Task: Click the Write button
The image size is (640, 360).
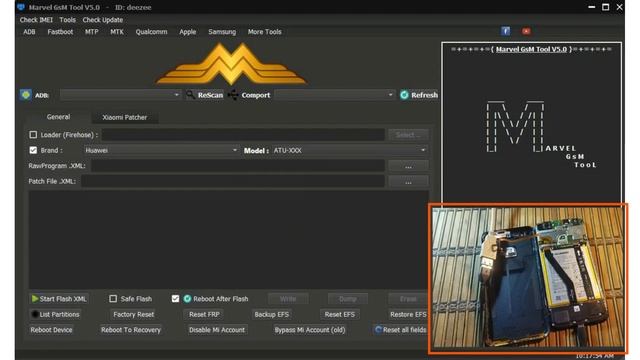Action: tap(288, 299)
